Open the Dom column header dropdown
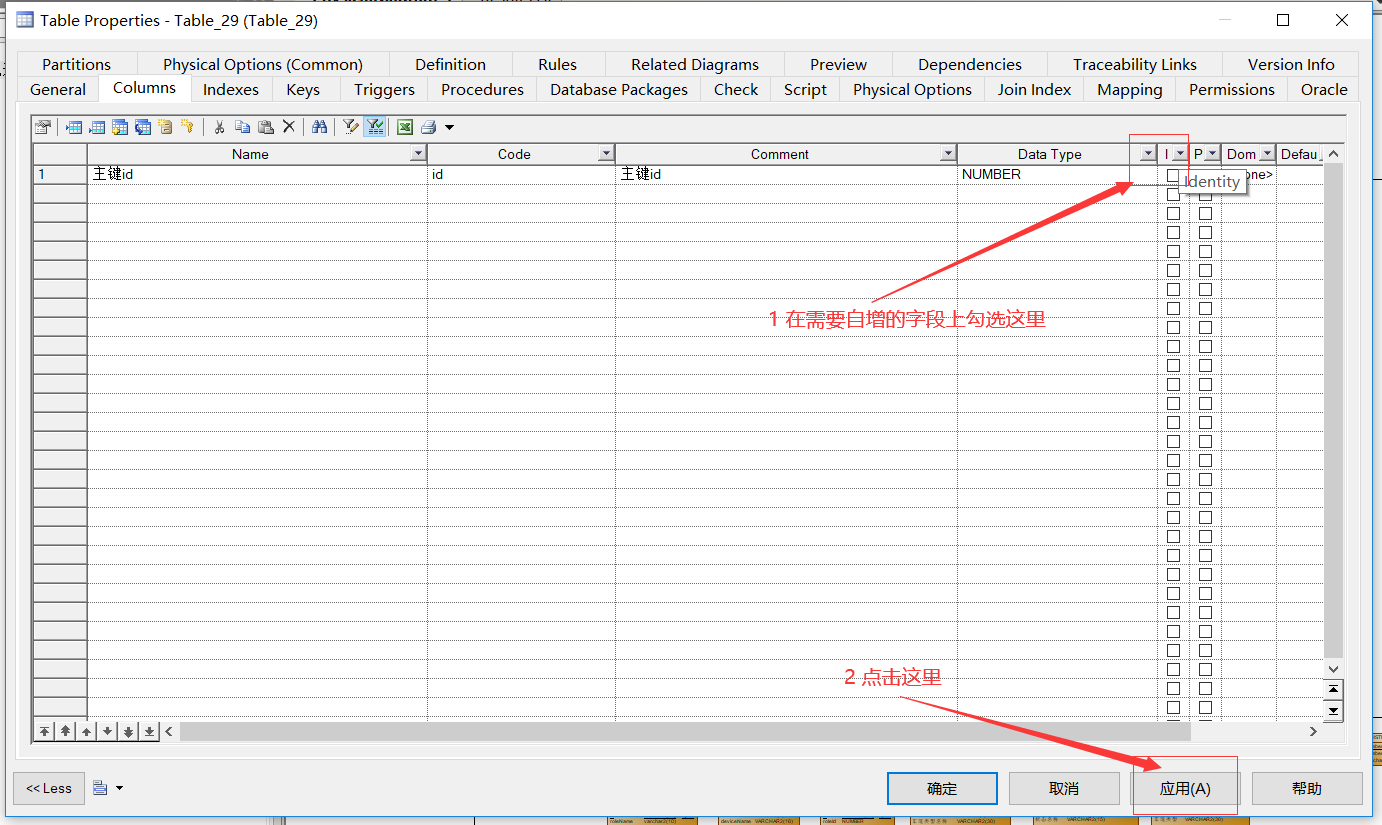The height and width of the screenshot is (825, 1382). [x=1267, y=154]
